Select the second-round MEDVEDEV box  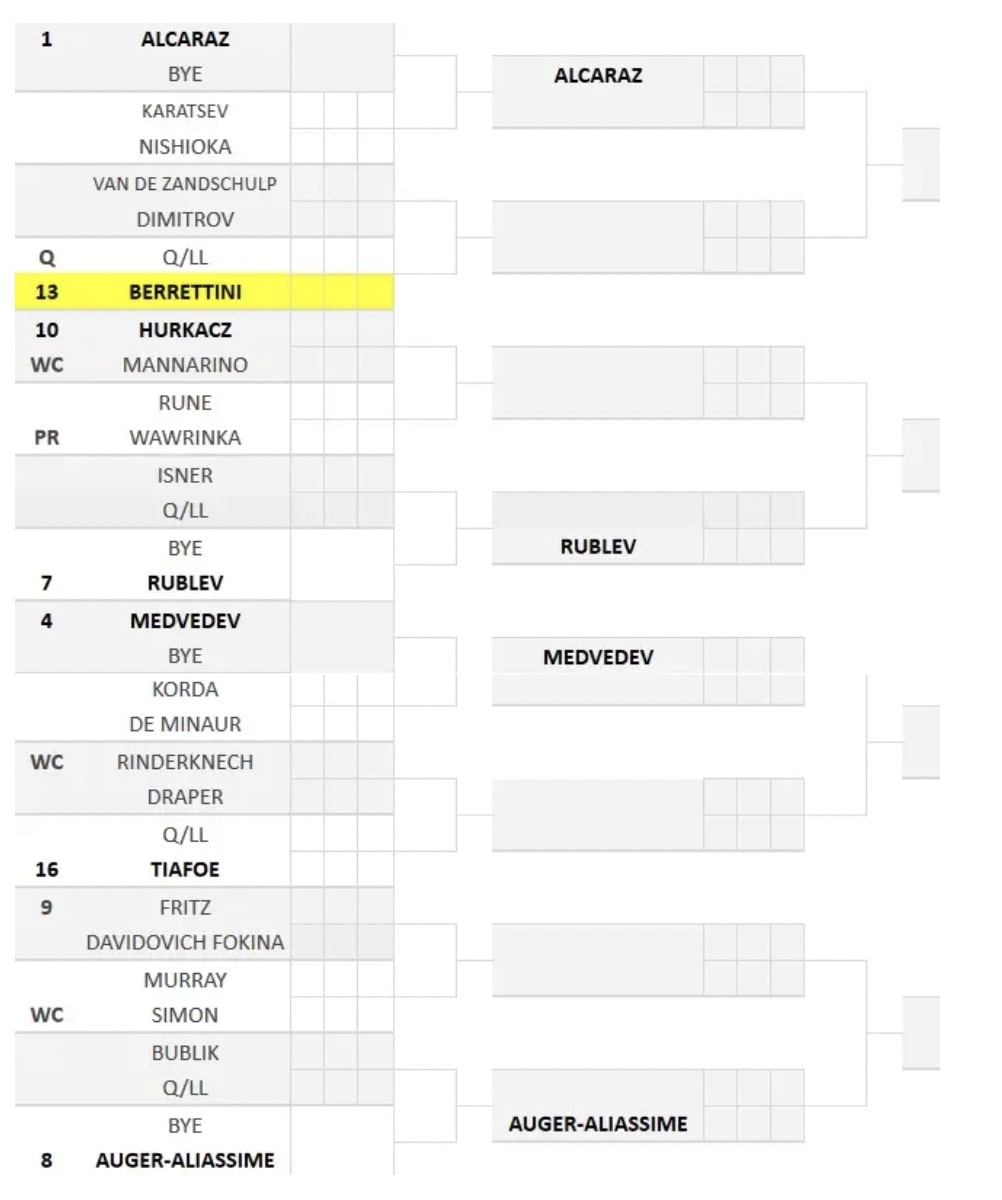(x=598, y=657)
